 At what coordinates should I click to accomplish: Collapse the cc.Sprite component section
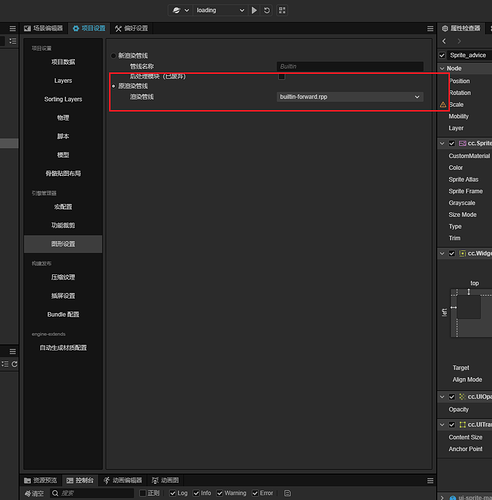pyautogui.click(x=442, y=143)
